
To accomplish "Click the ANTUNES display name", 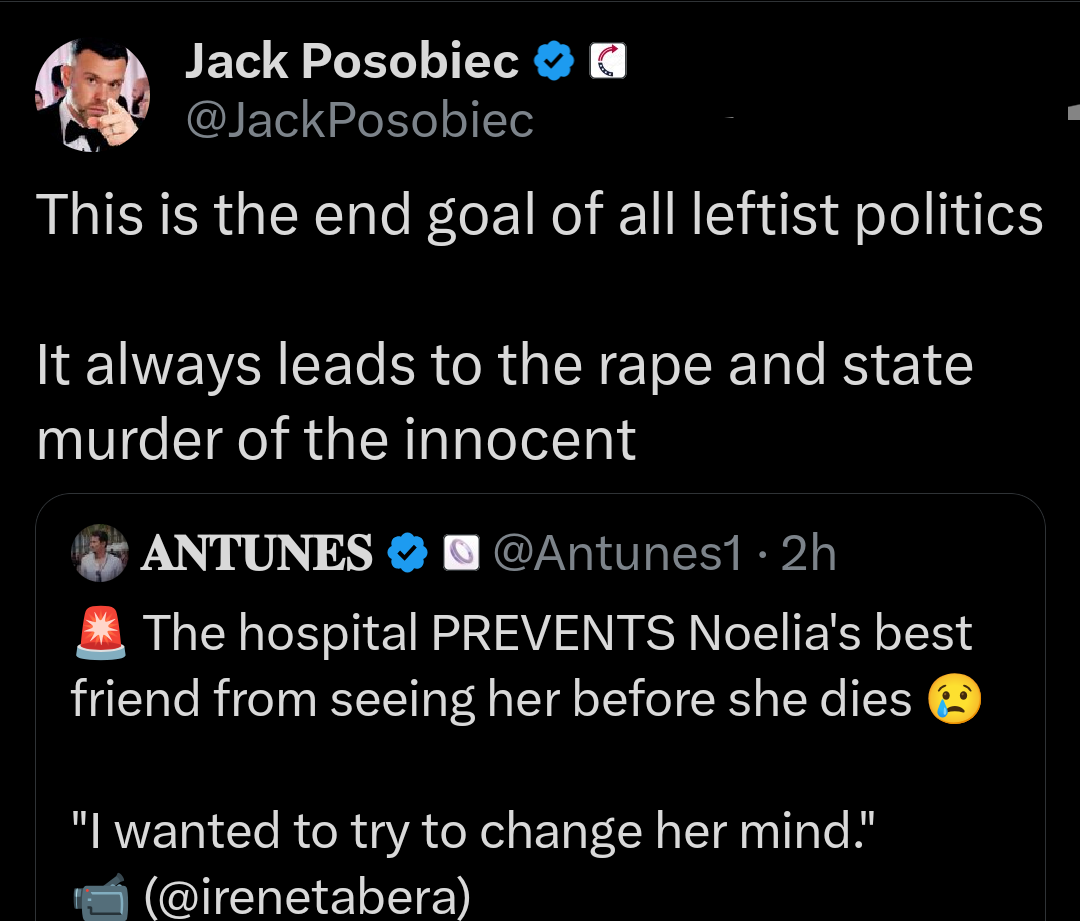I will (256, 551).
